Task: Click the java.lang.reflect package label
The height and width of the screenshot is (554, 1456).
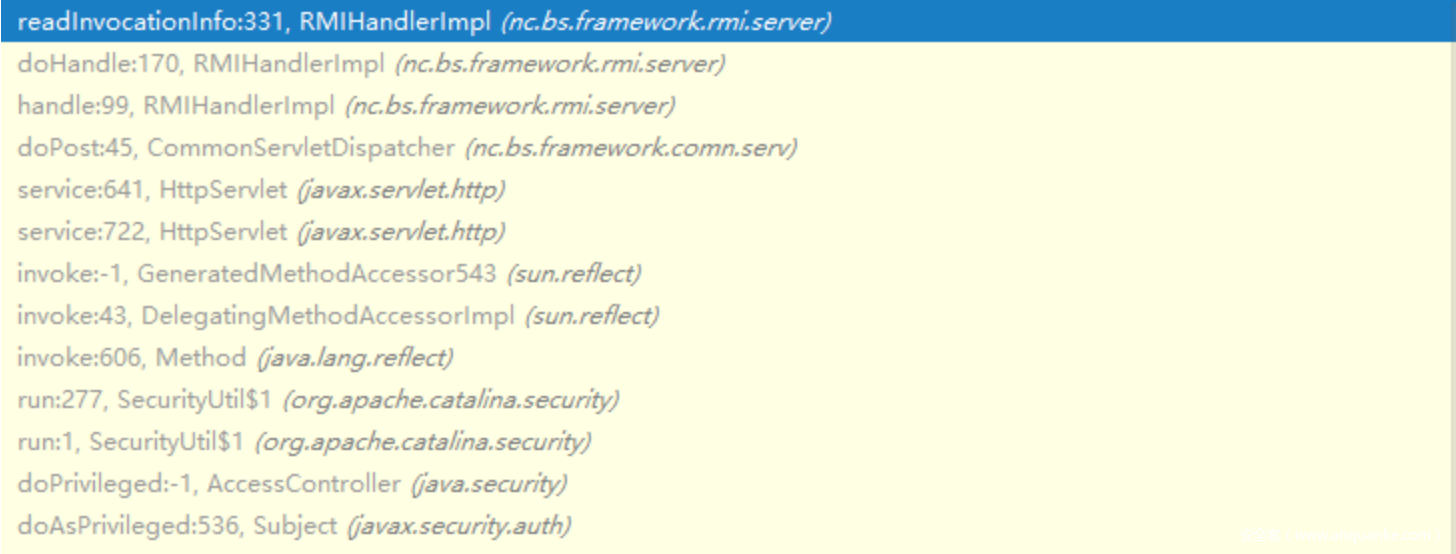Action: click(x=355, y=358)
